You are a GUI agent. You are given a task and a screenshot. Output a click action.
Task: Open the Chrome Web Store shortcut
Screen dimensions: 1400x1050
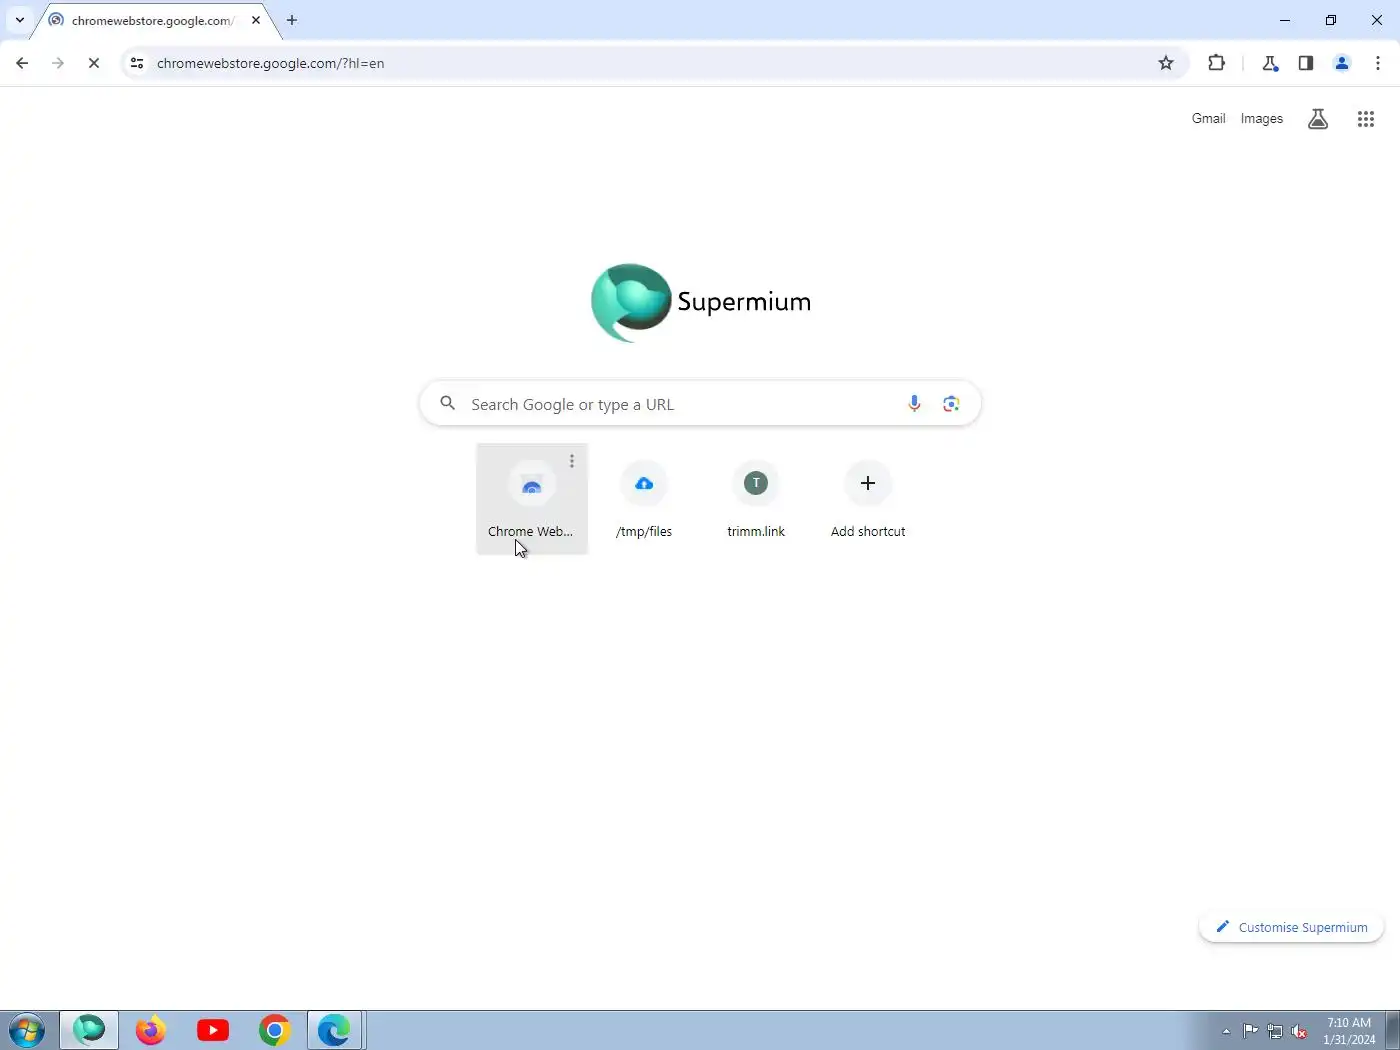tap(531, 499)
